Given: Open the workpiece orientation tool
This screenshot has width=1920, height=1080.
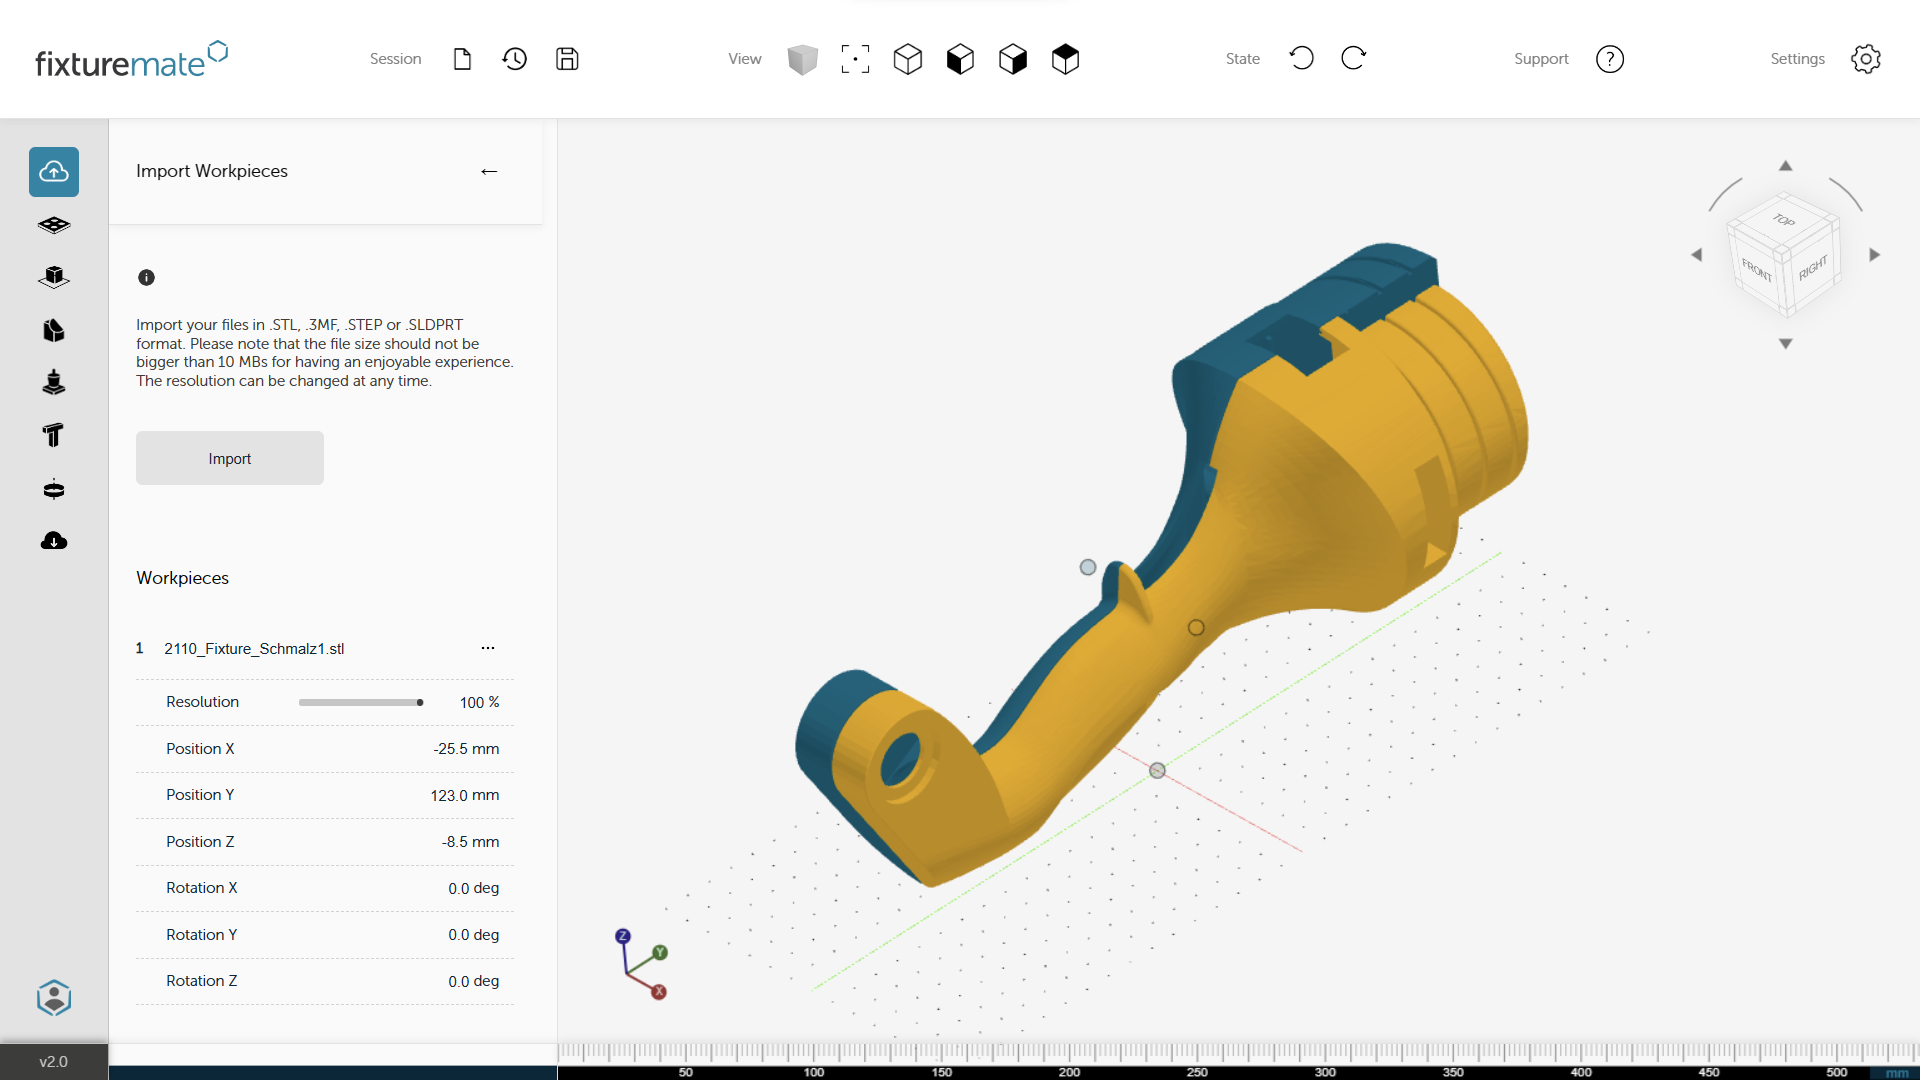Looking at the screenshot, I should click(x=53, y=277).
